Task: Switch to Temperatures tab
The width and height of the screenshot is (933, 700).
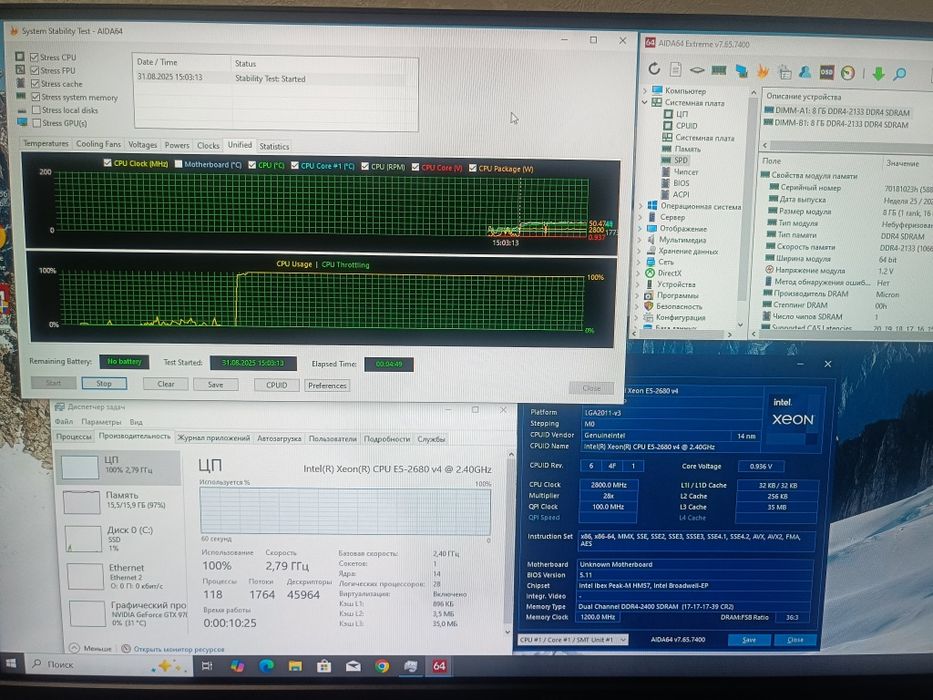Action: pyautogui.click(x=46, y=143)
